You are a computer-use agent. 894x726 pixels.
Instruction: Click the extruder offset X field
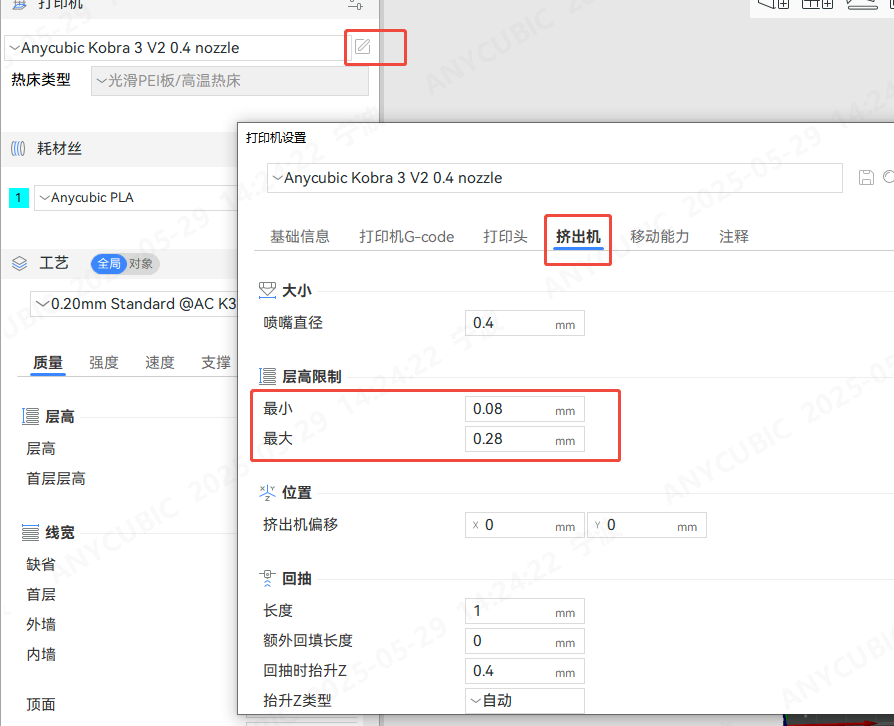coord(525,525)
